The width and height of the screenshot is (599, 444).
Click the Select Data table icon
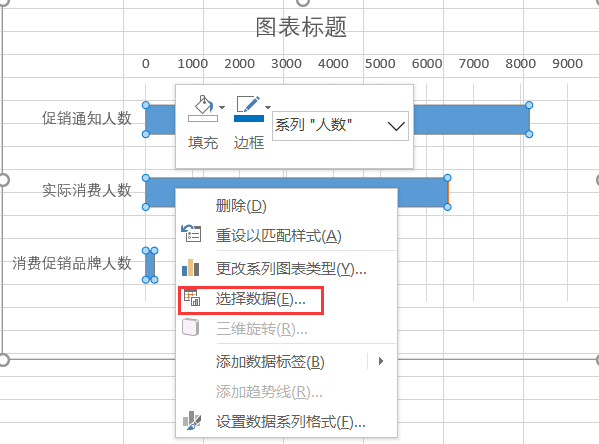[x=192, y=298]
